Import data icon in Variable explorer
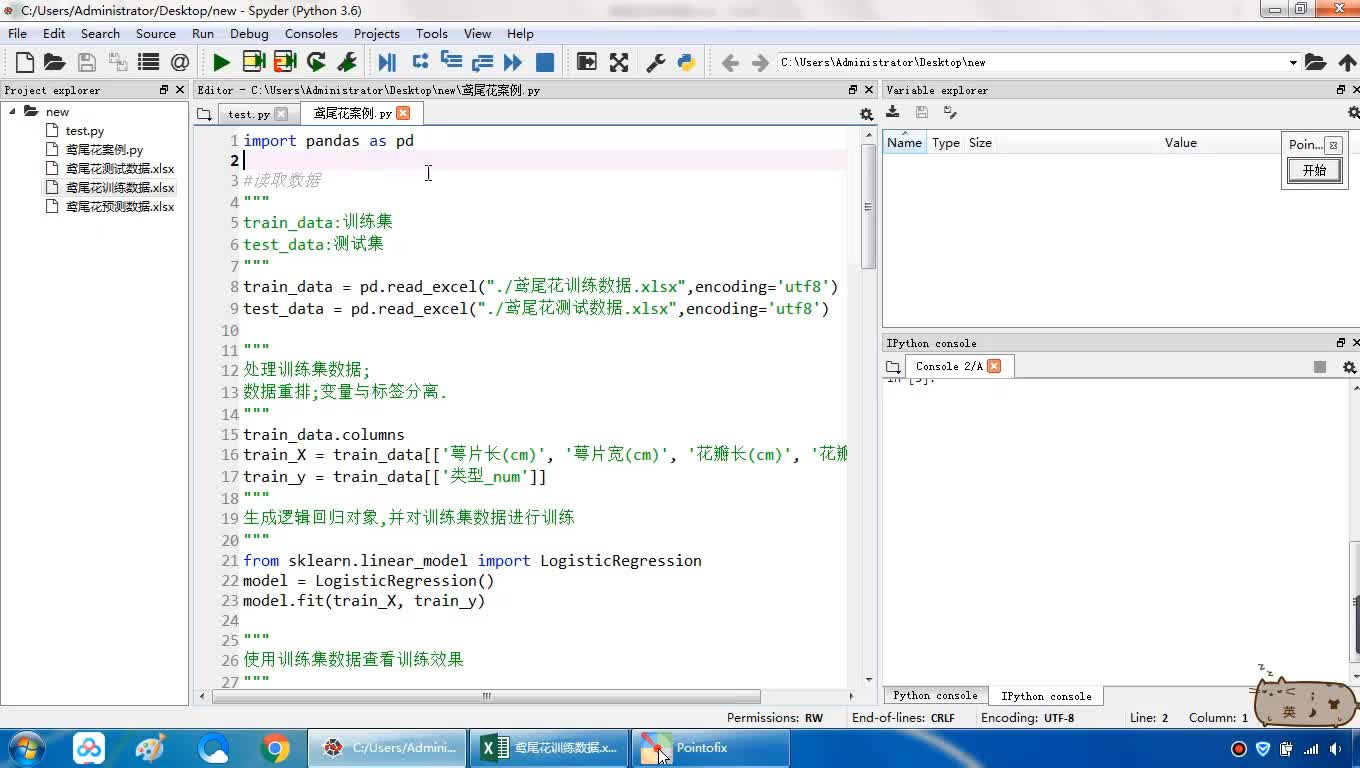 (x=893, y=113)
